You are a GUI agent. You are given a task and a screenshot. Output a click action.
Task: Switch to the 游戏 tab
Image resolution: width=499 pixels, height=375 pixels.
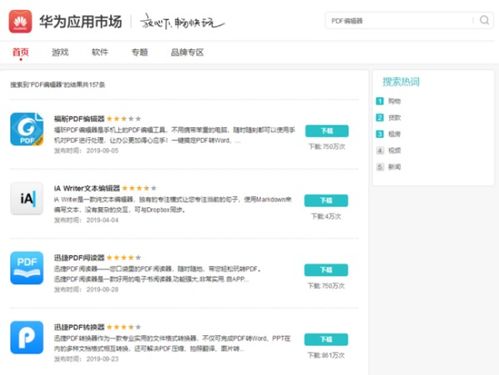tap(60, 52)
